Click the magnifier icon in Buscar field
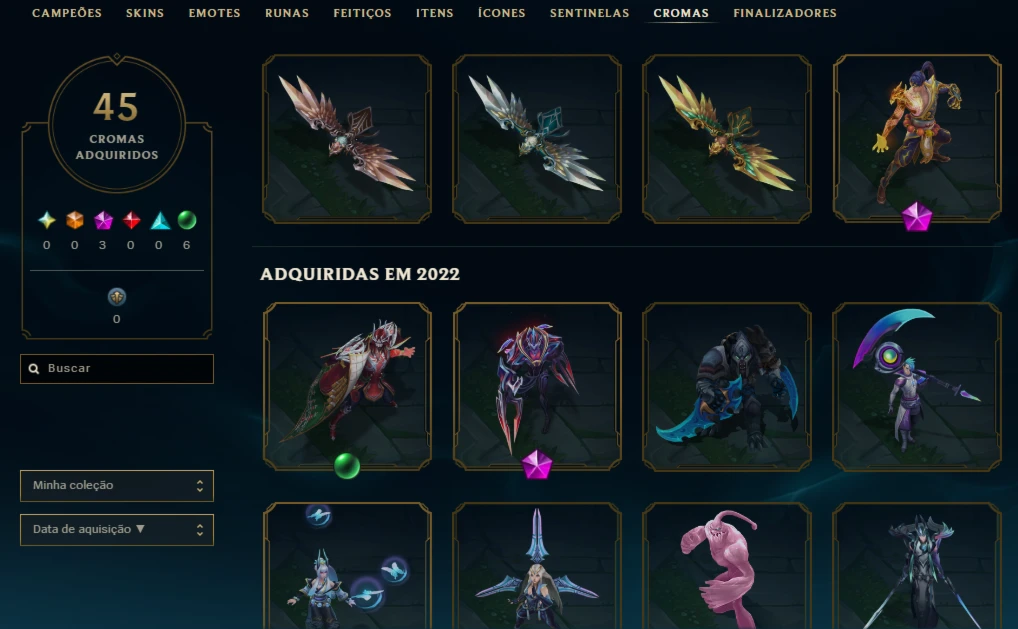 [x=34, y=369]
